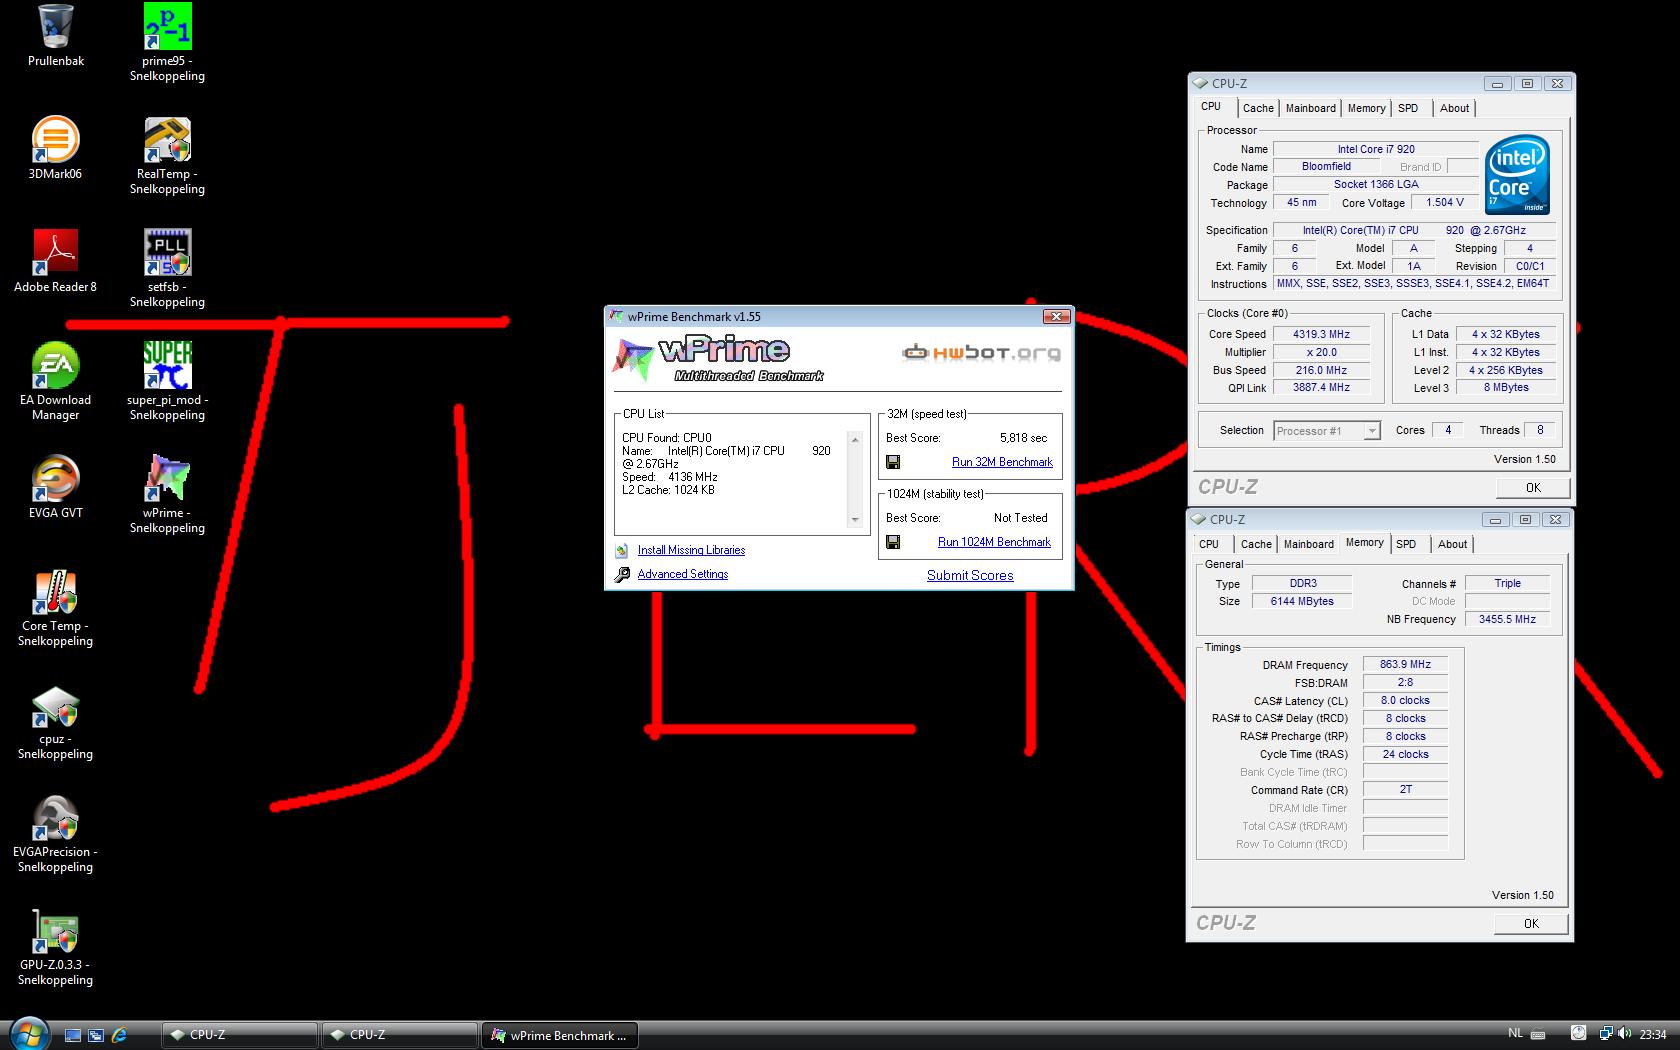Click the Core Voltage value 1.504 V
This screenshot has width=1680, height=1050.
tap(1444, 202)
